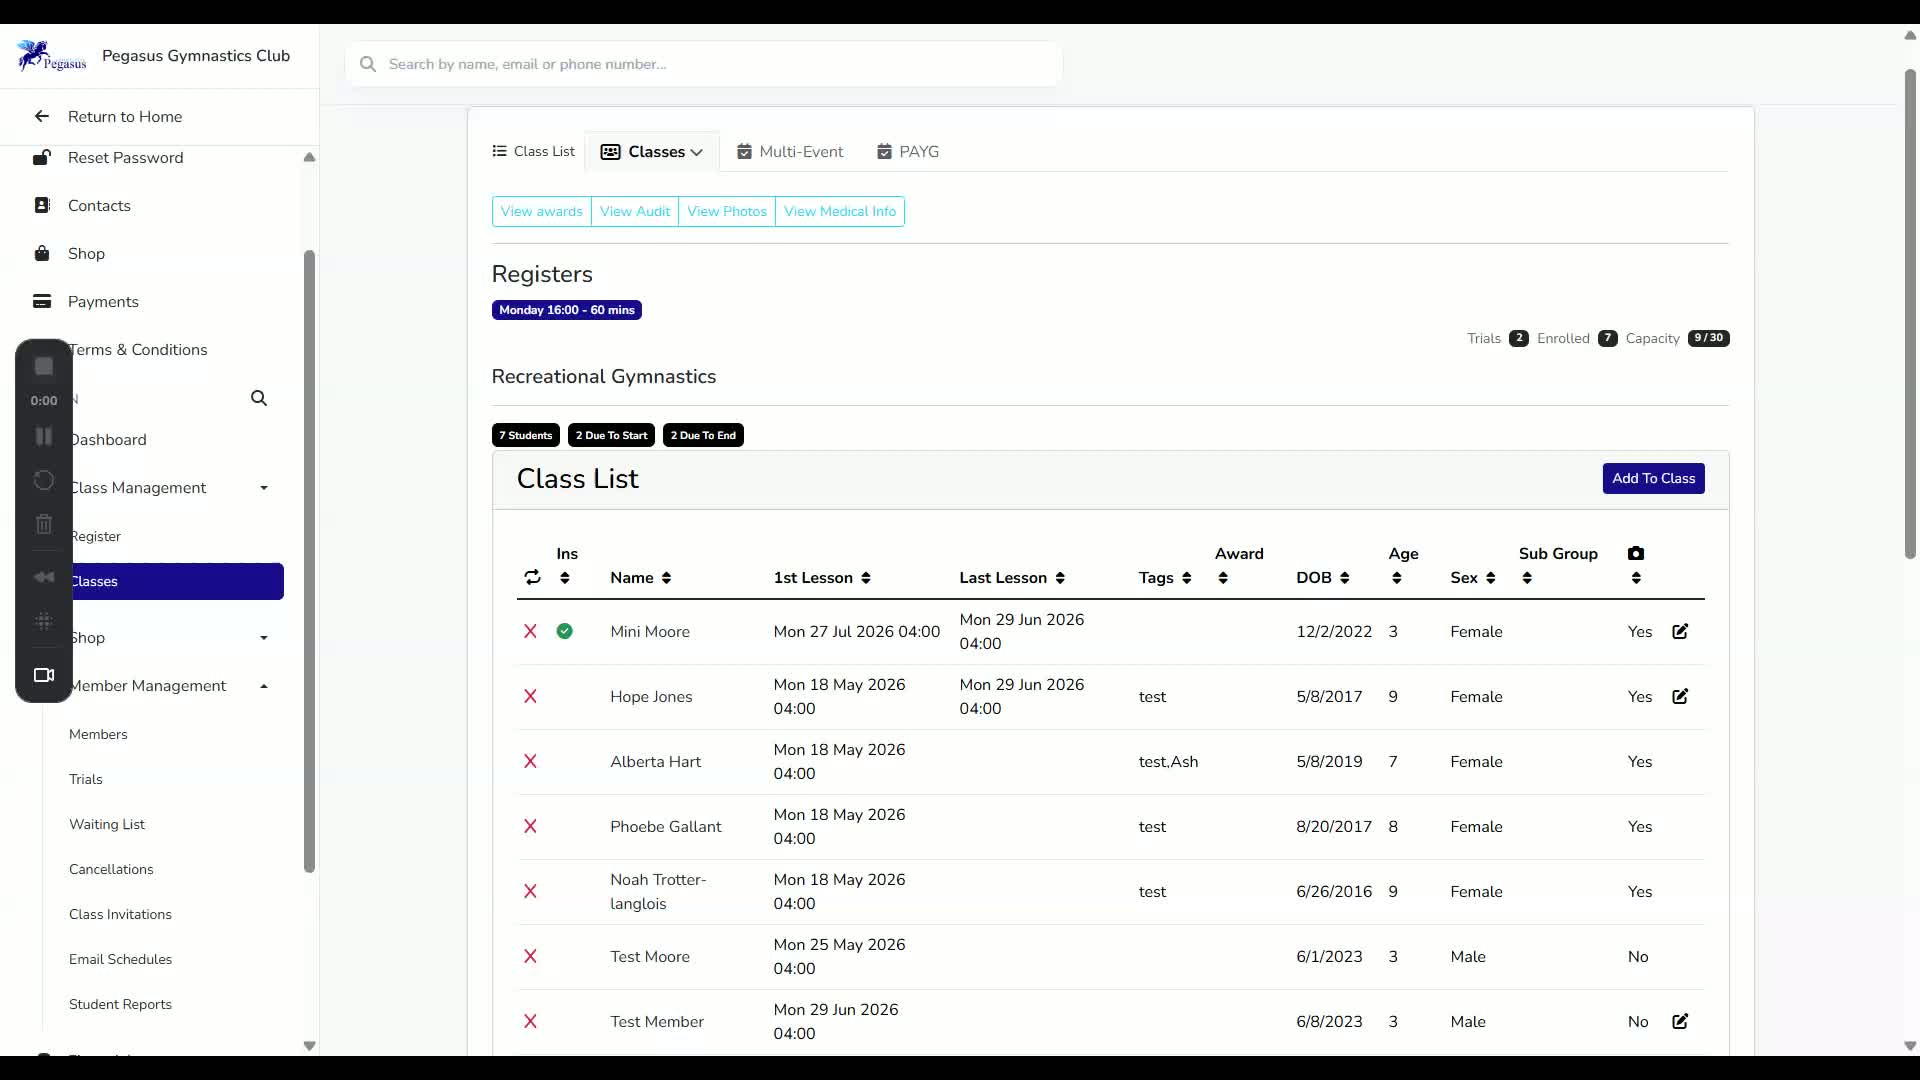
Task: Click the View awards button
Action: [x=541, y=212]
